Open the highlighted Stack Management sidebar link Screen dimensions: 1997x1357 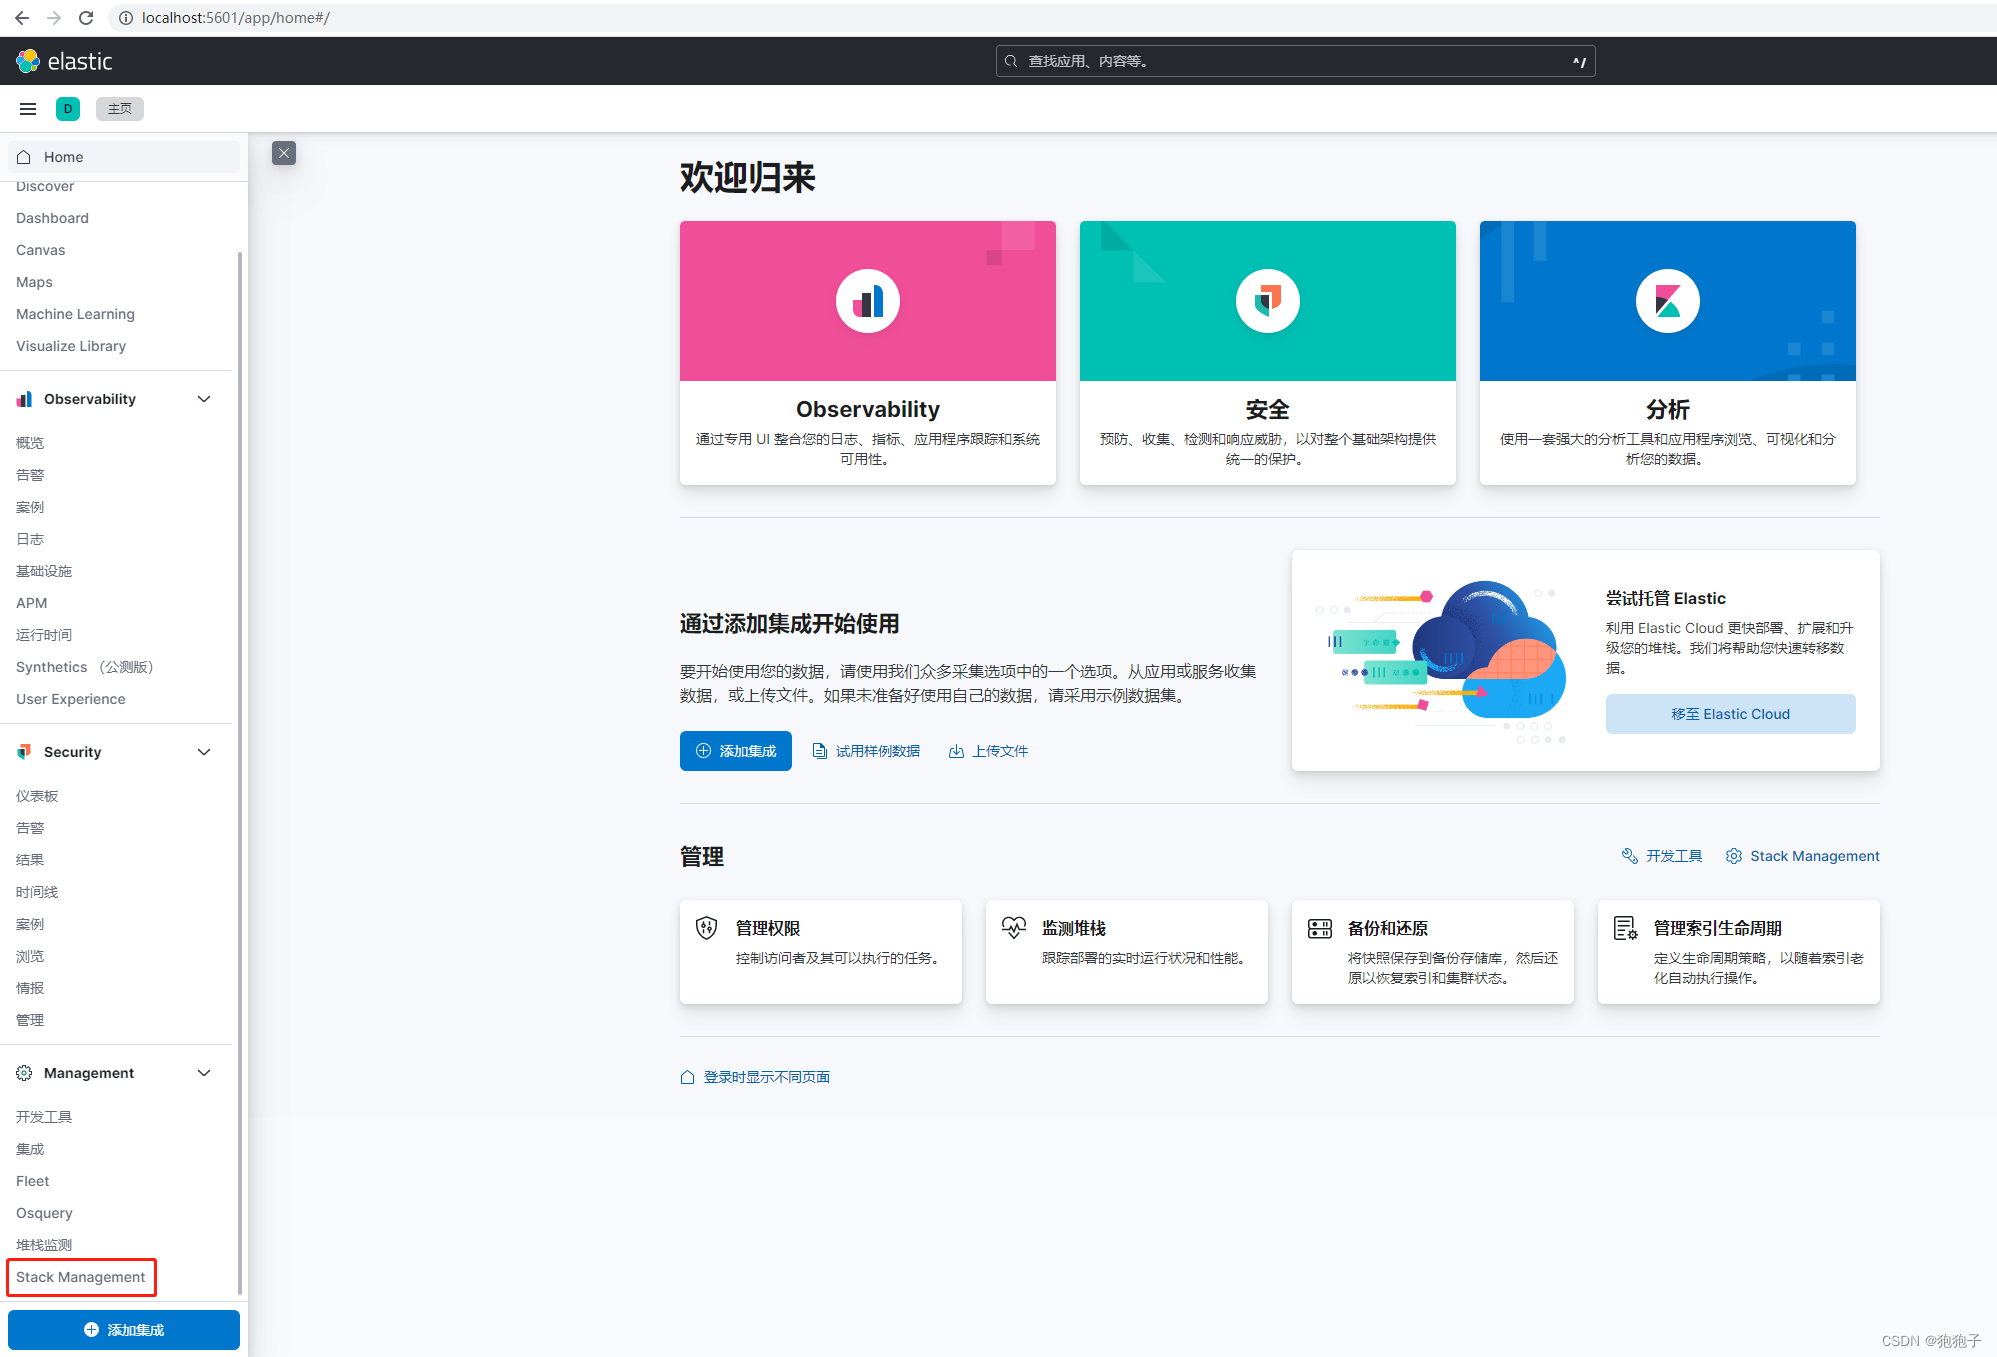[80, 1277]
